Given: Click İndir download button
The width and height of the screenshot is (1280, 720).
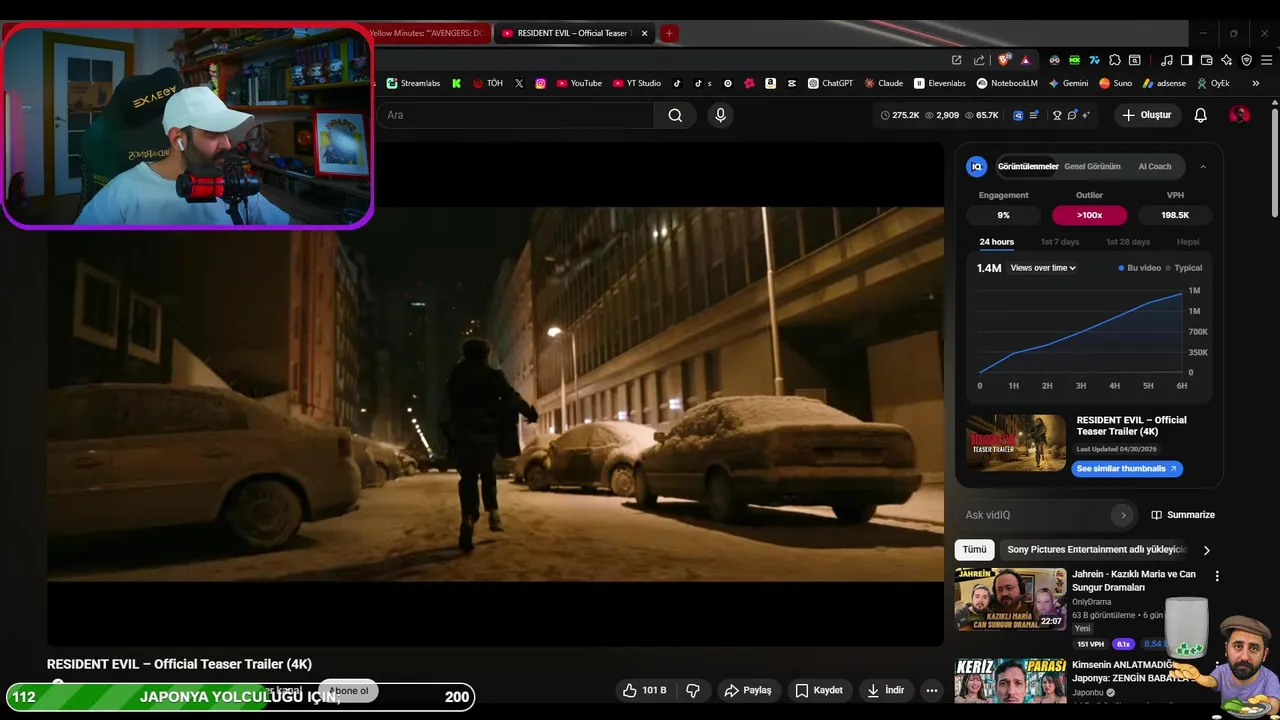Looking at the screenshot, I should click(x=885, y=690).
